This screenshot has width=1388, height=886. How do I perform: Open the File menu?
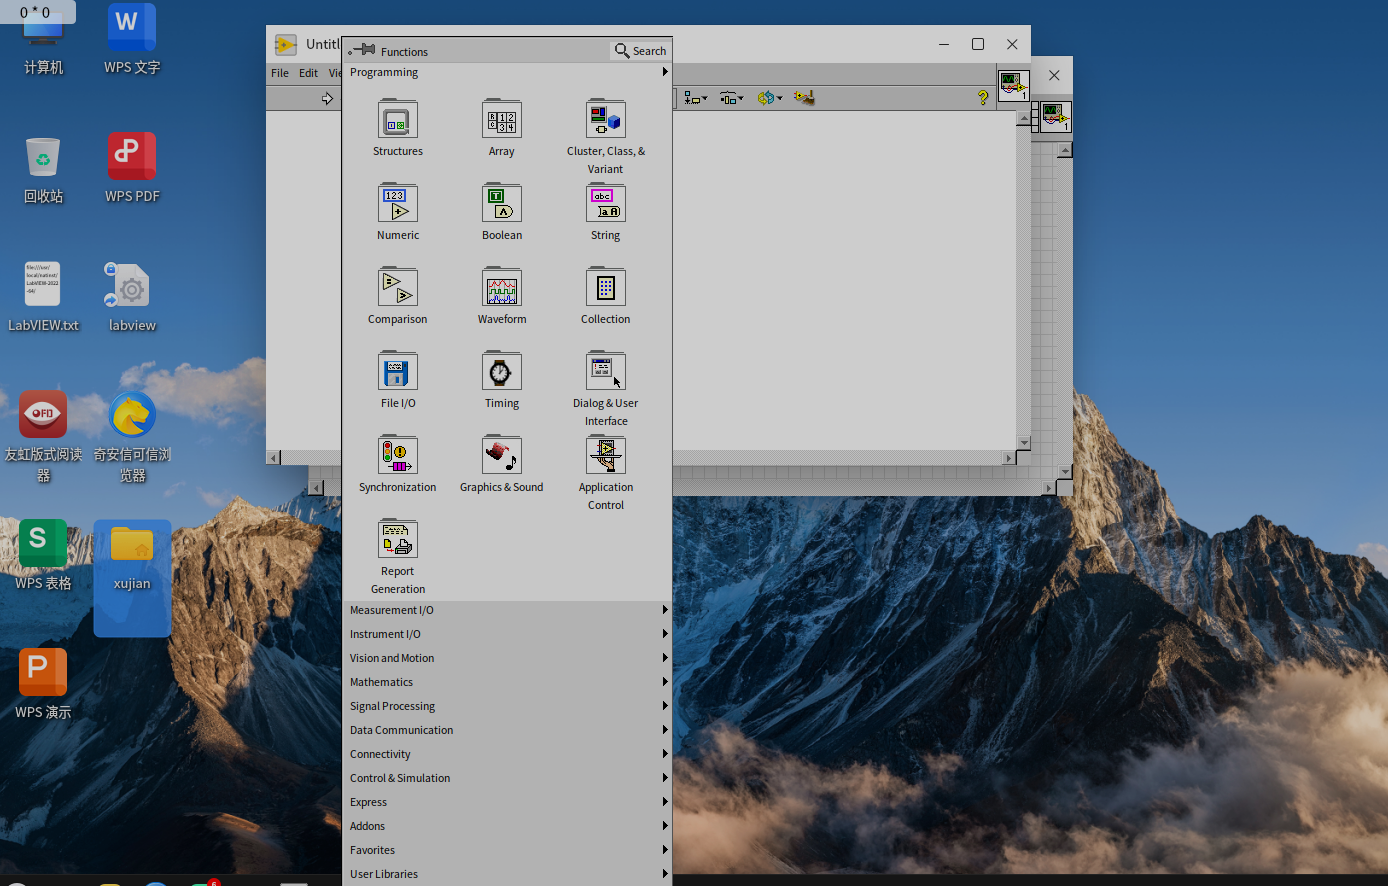pos(280,73)
